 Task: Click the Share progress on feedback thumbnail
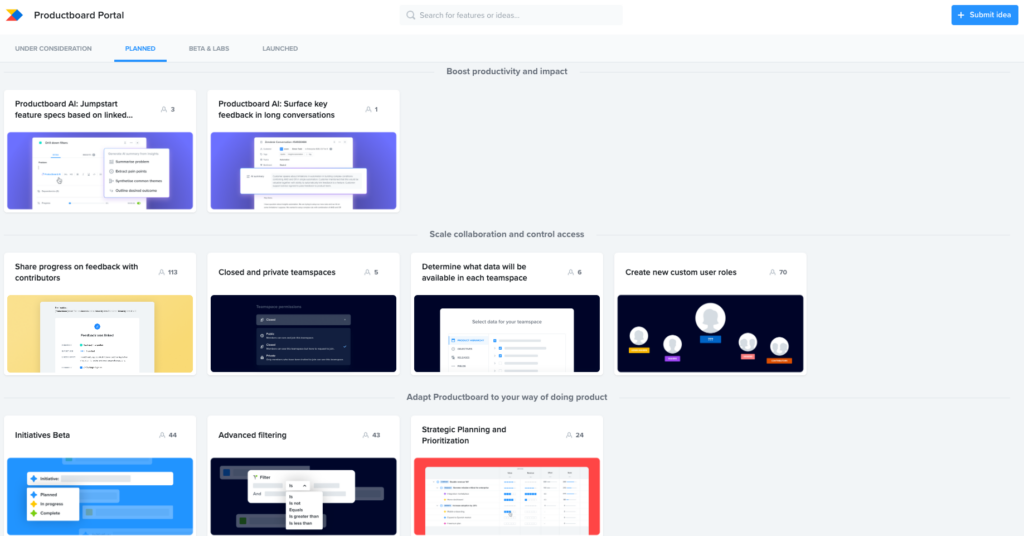click(100, 334)
